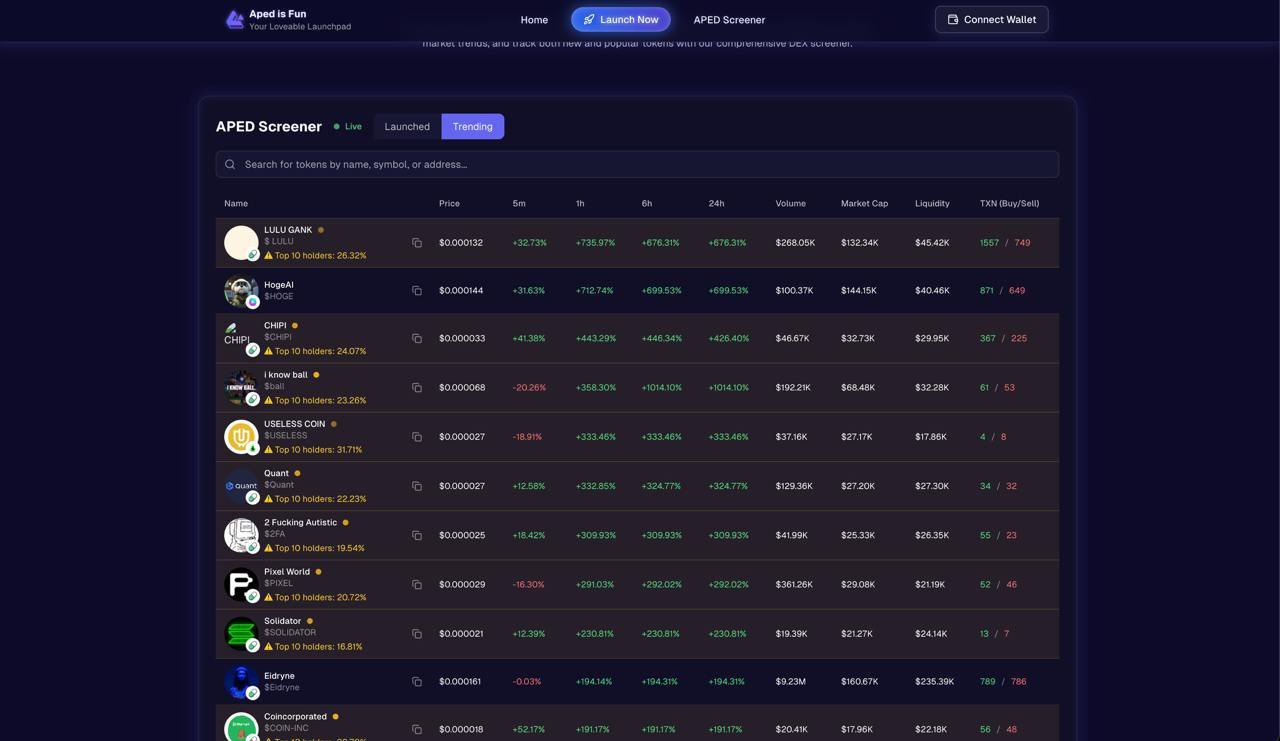This screenshot has width=1280, height=741.
Task: Open the HogeAI token avatar
Action: tap(241, 291)
